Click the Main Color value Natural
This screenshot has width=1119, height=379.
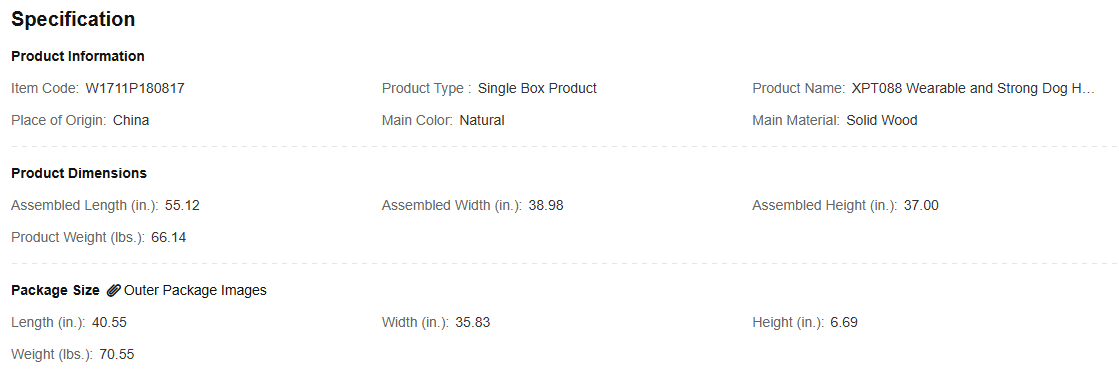pos(482,121)
